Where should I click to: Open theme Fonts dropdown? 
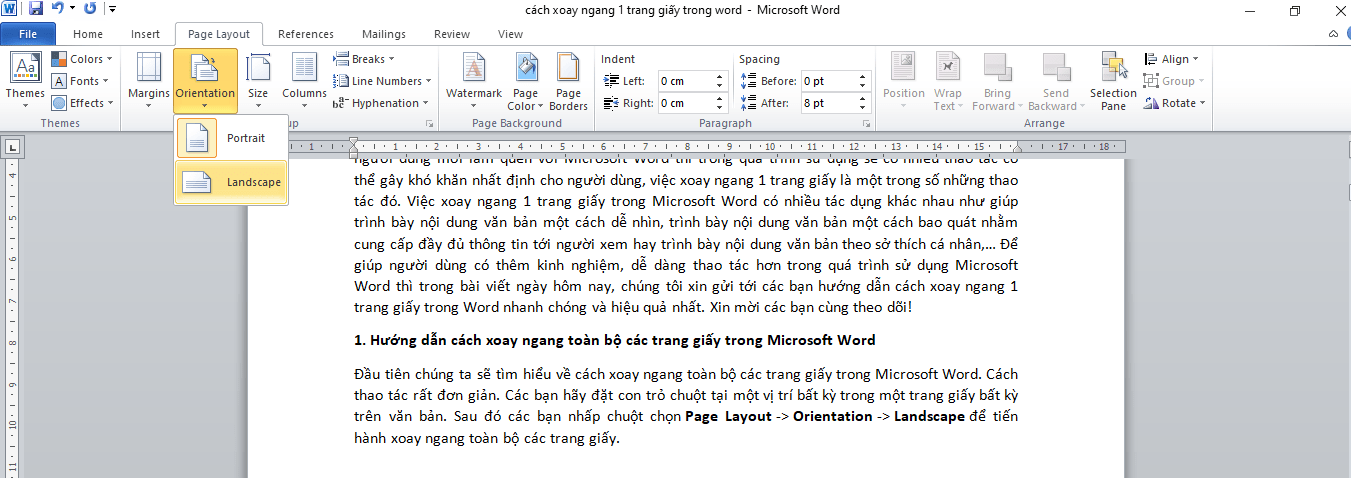point(80,81)
